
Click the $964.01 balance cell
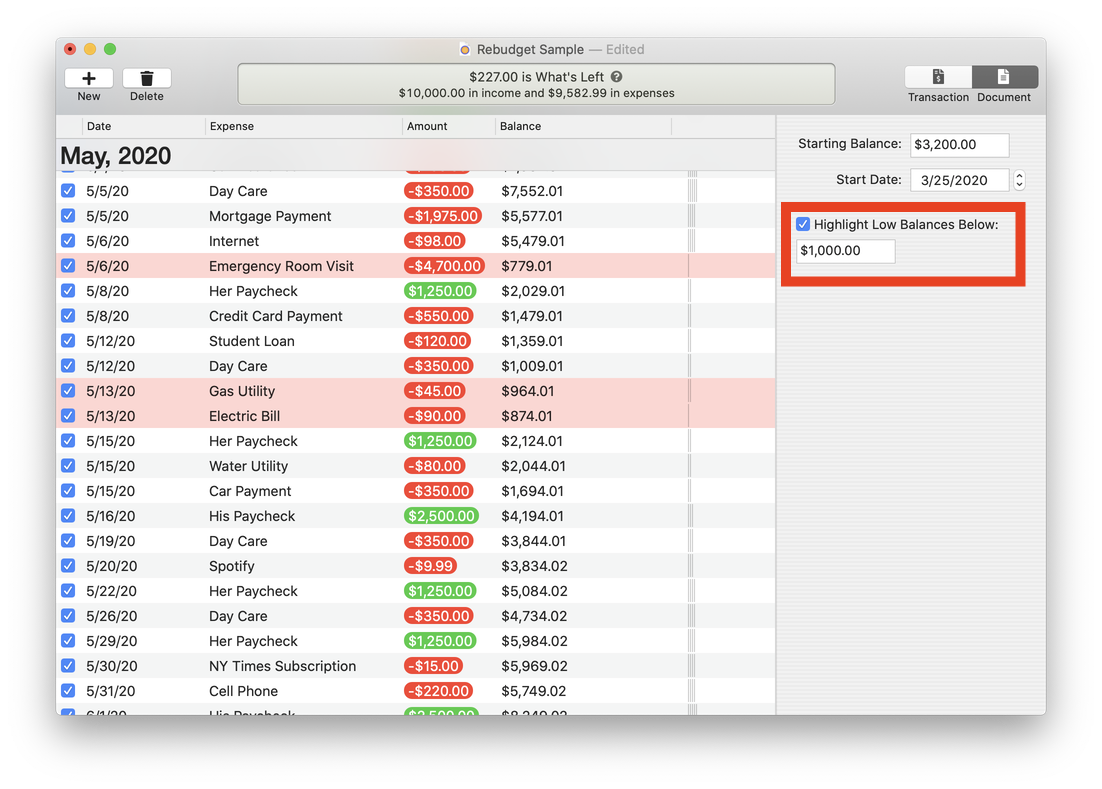tap(527, 391)
